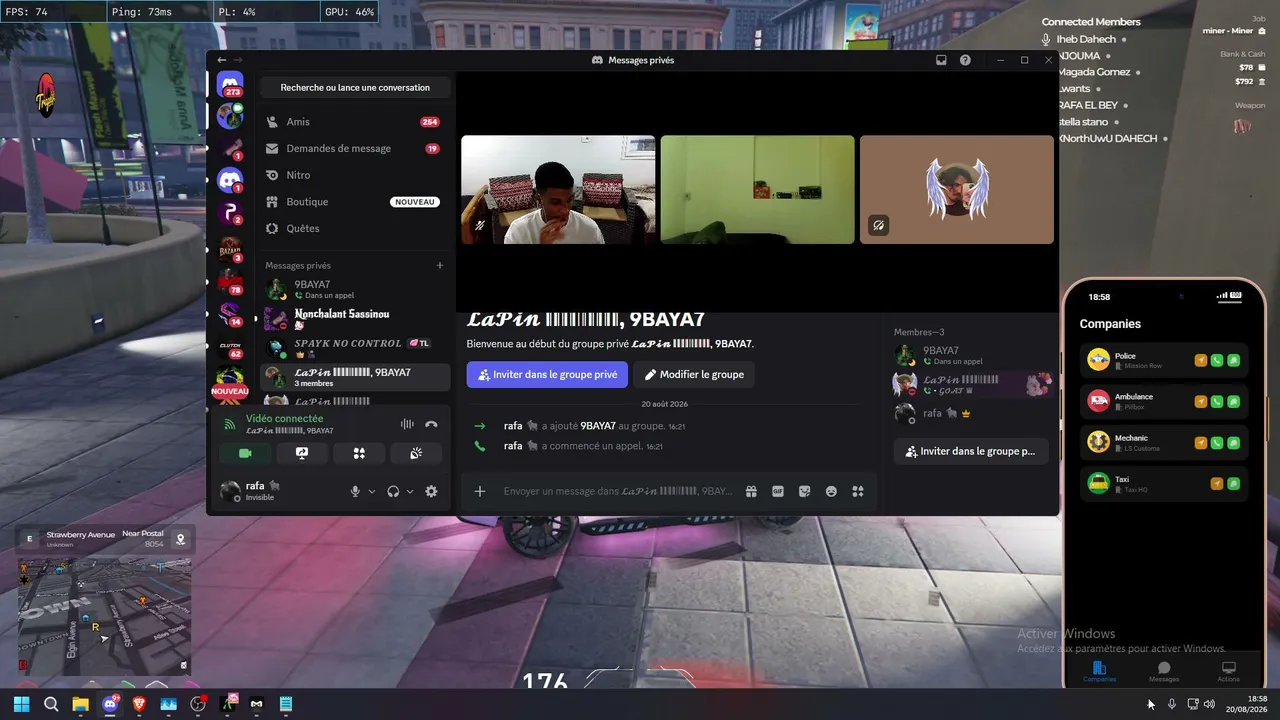Open the emoji picker
Image resolution: width=1280 pixels, height=720 pixels.
831,491
